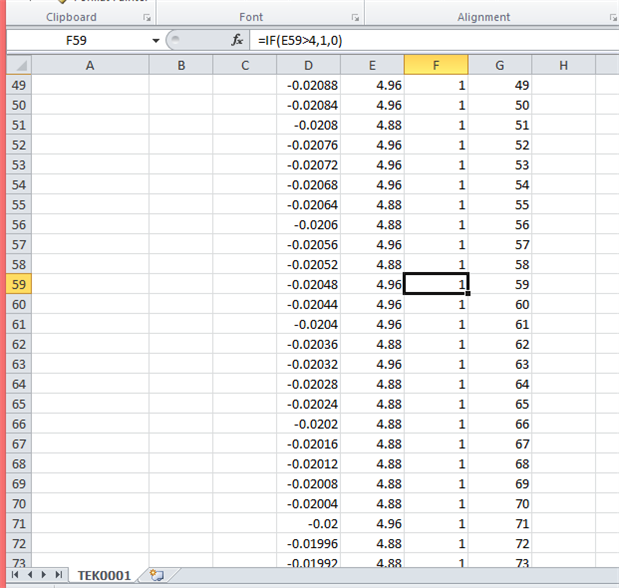Click the Name Box showing F59
The width and height of the screenshot is (619, 588).
[x=80, y=40]
